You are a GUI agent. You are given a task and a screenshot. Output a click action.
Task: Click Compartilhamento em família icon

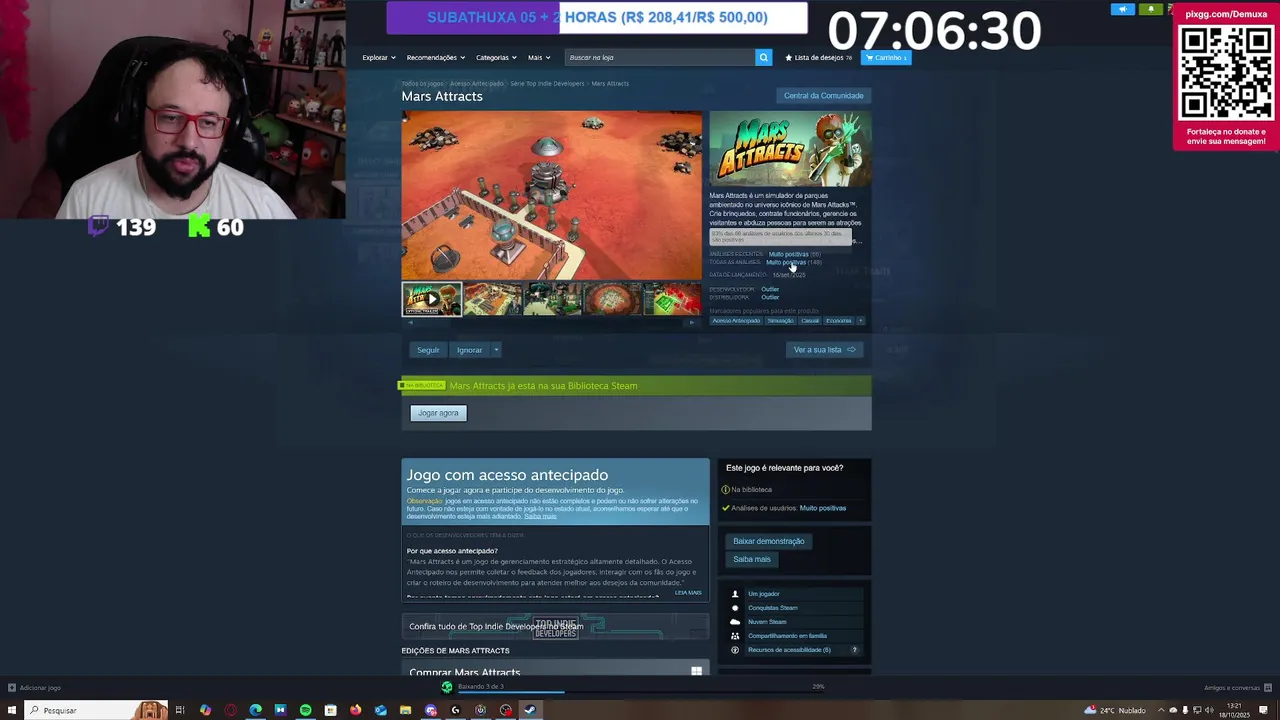(x=735, y=636)
